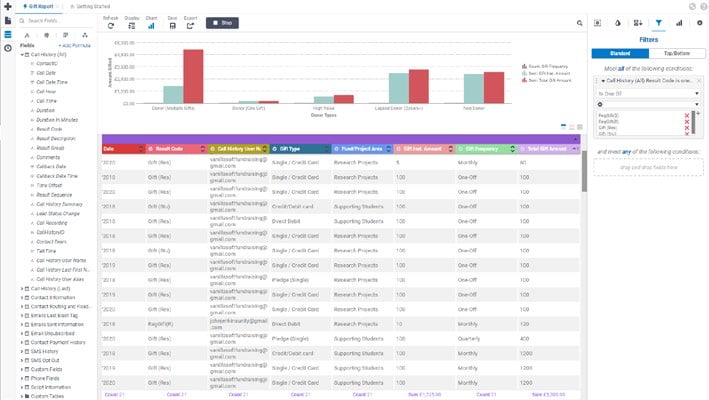Switch to the Getting Started tab
Image resolution: width=709 pixels, height=400 pixels.
click(x=90, y=6)
